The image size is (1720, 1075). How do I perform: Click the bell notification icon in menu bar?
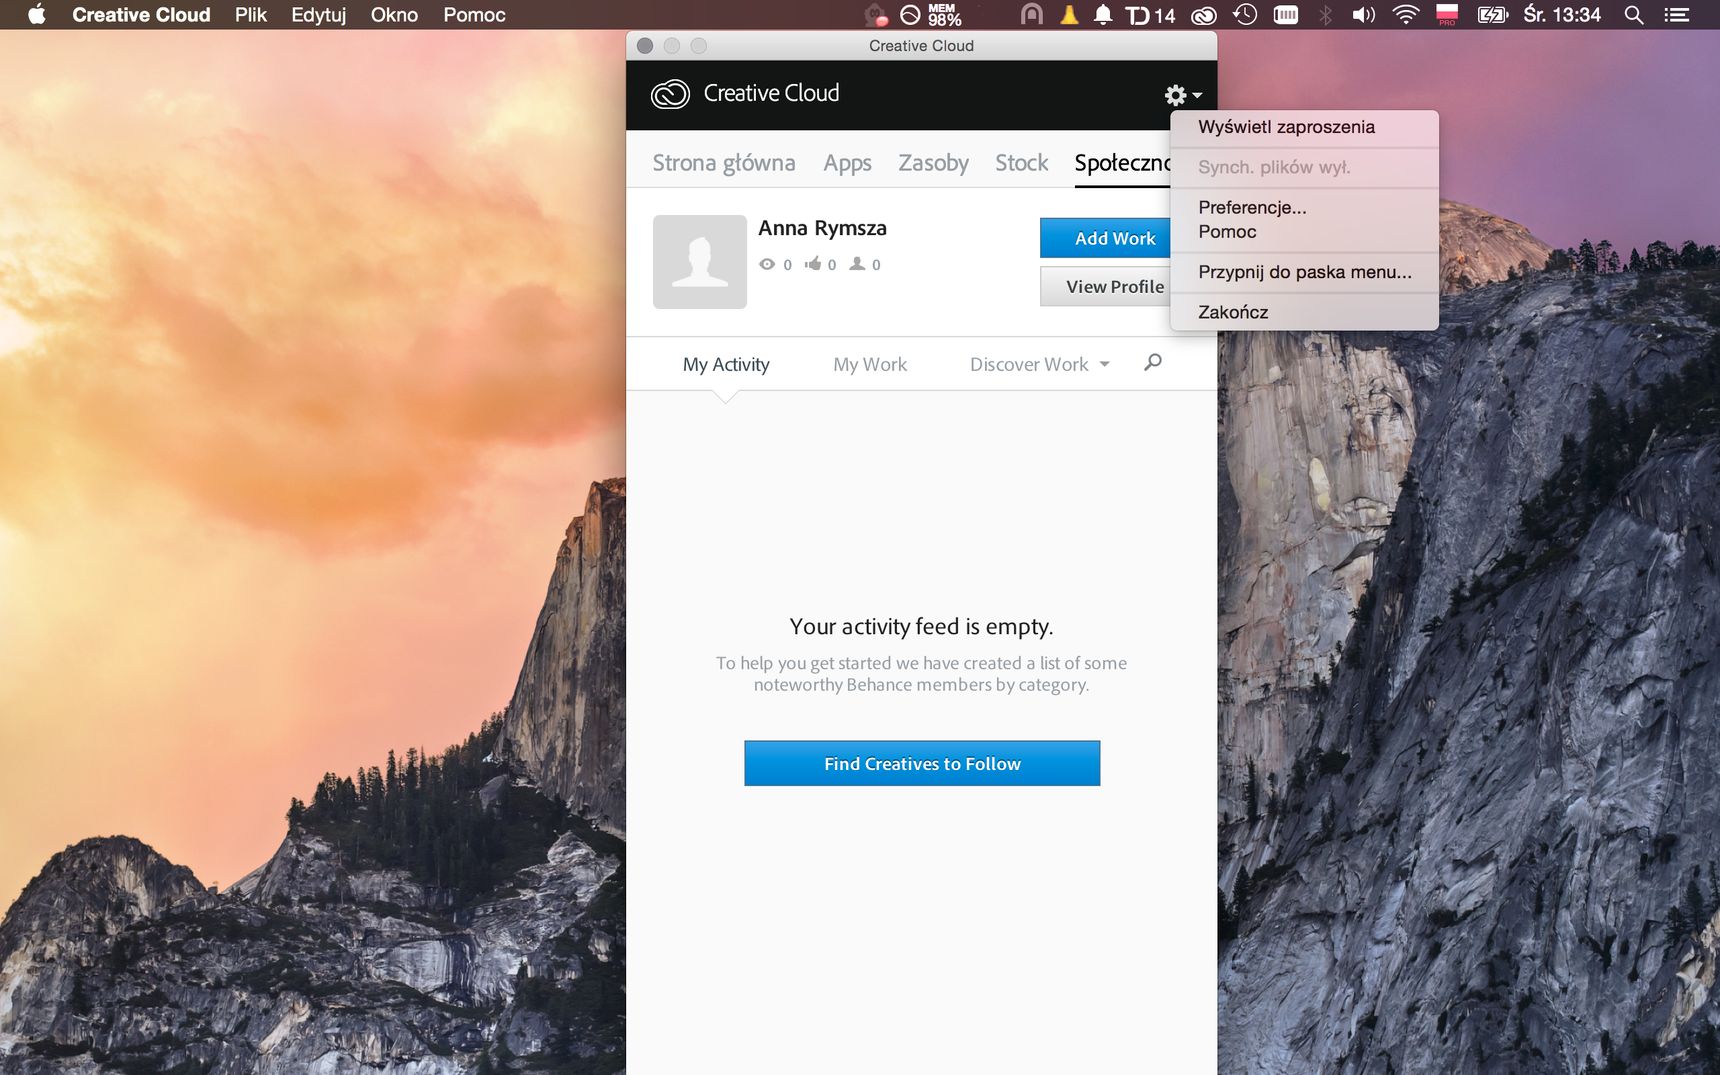pos(1103,14)
